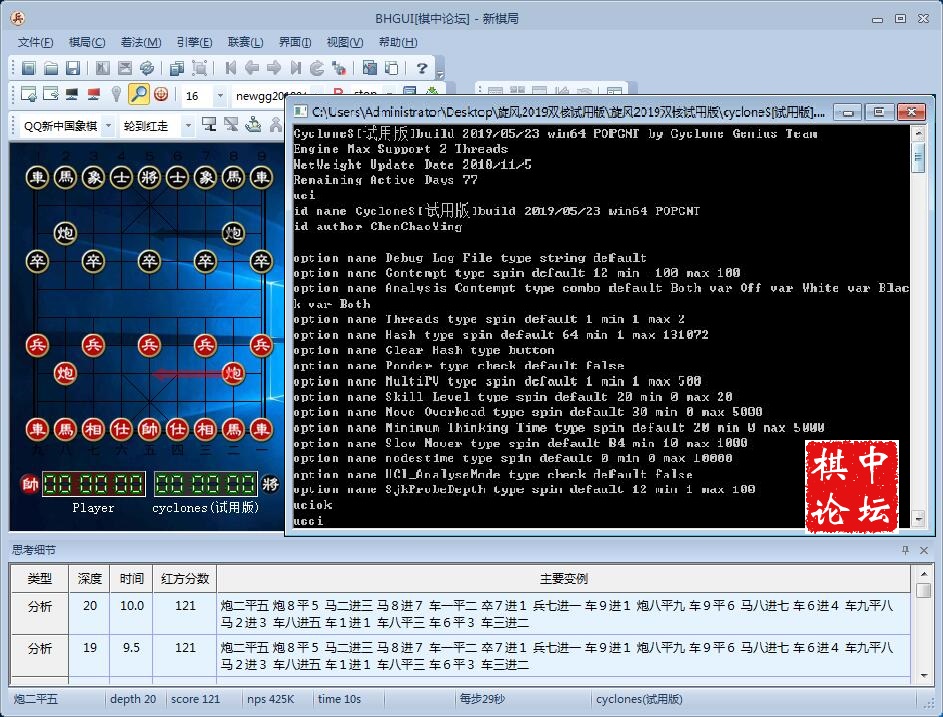Click the 深度 column header

tap(90, 579)
